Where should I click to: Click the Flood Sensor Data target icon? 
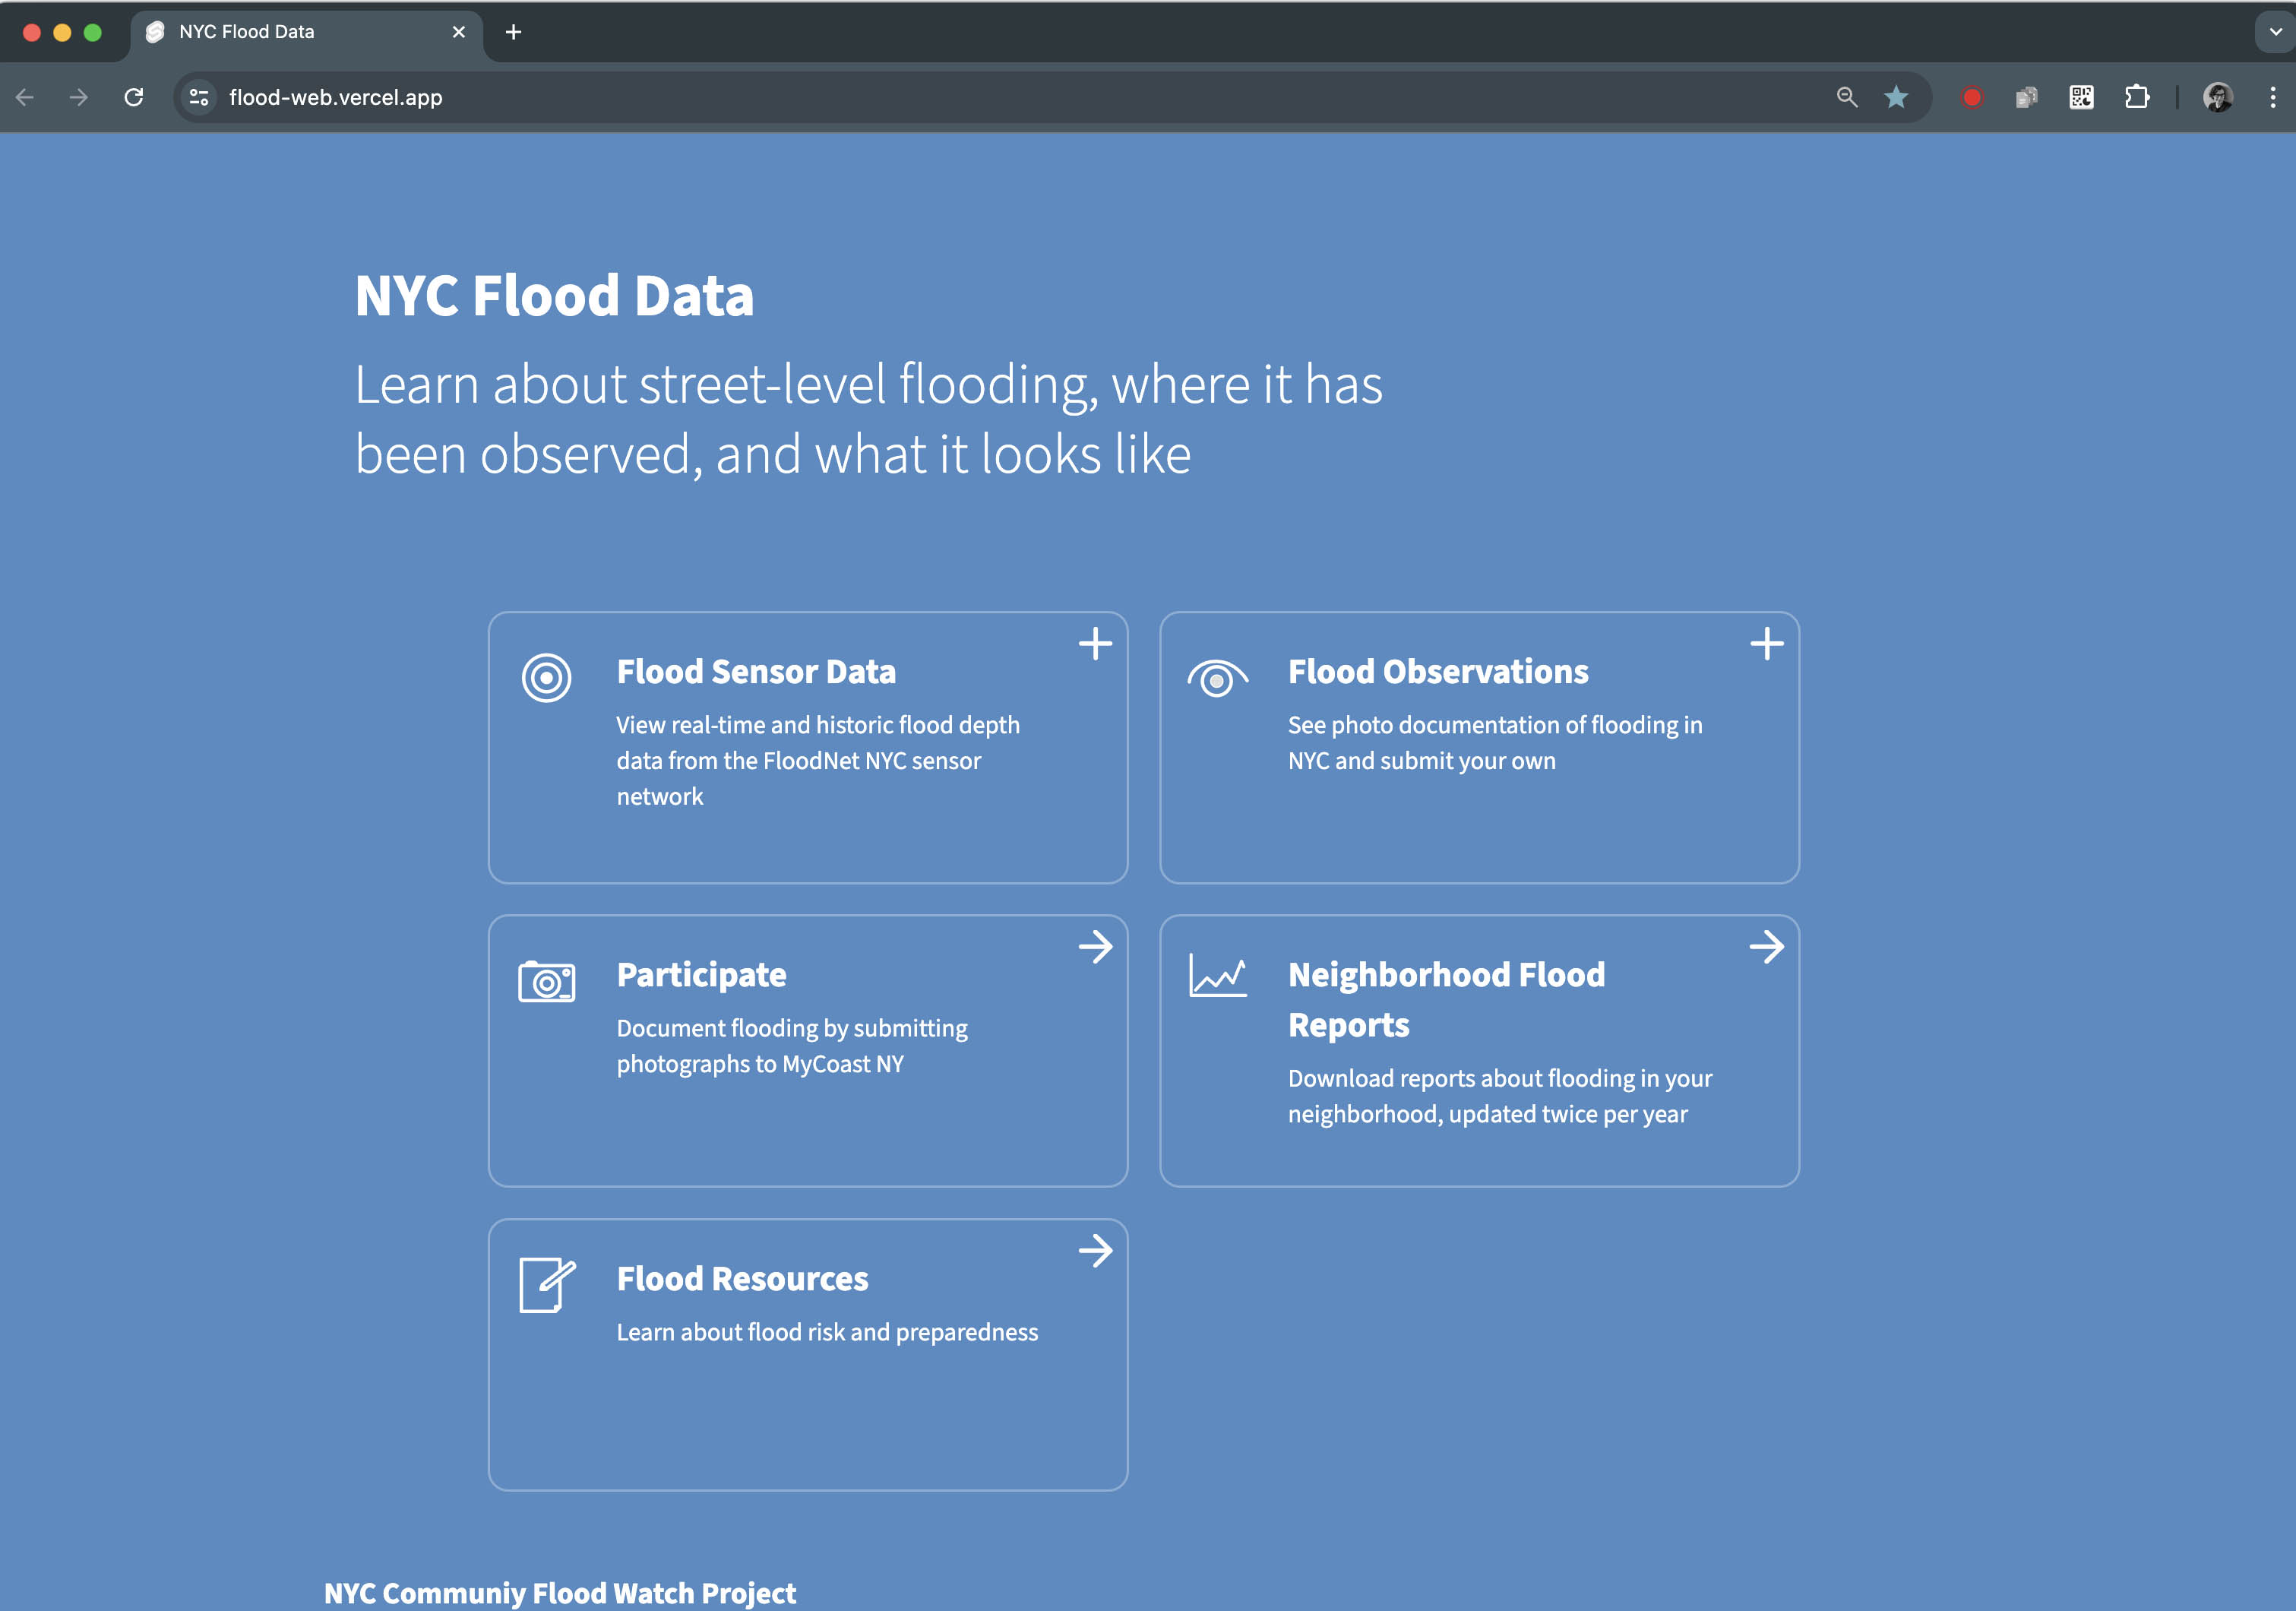click(546, 678)
